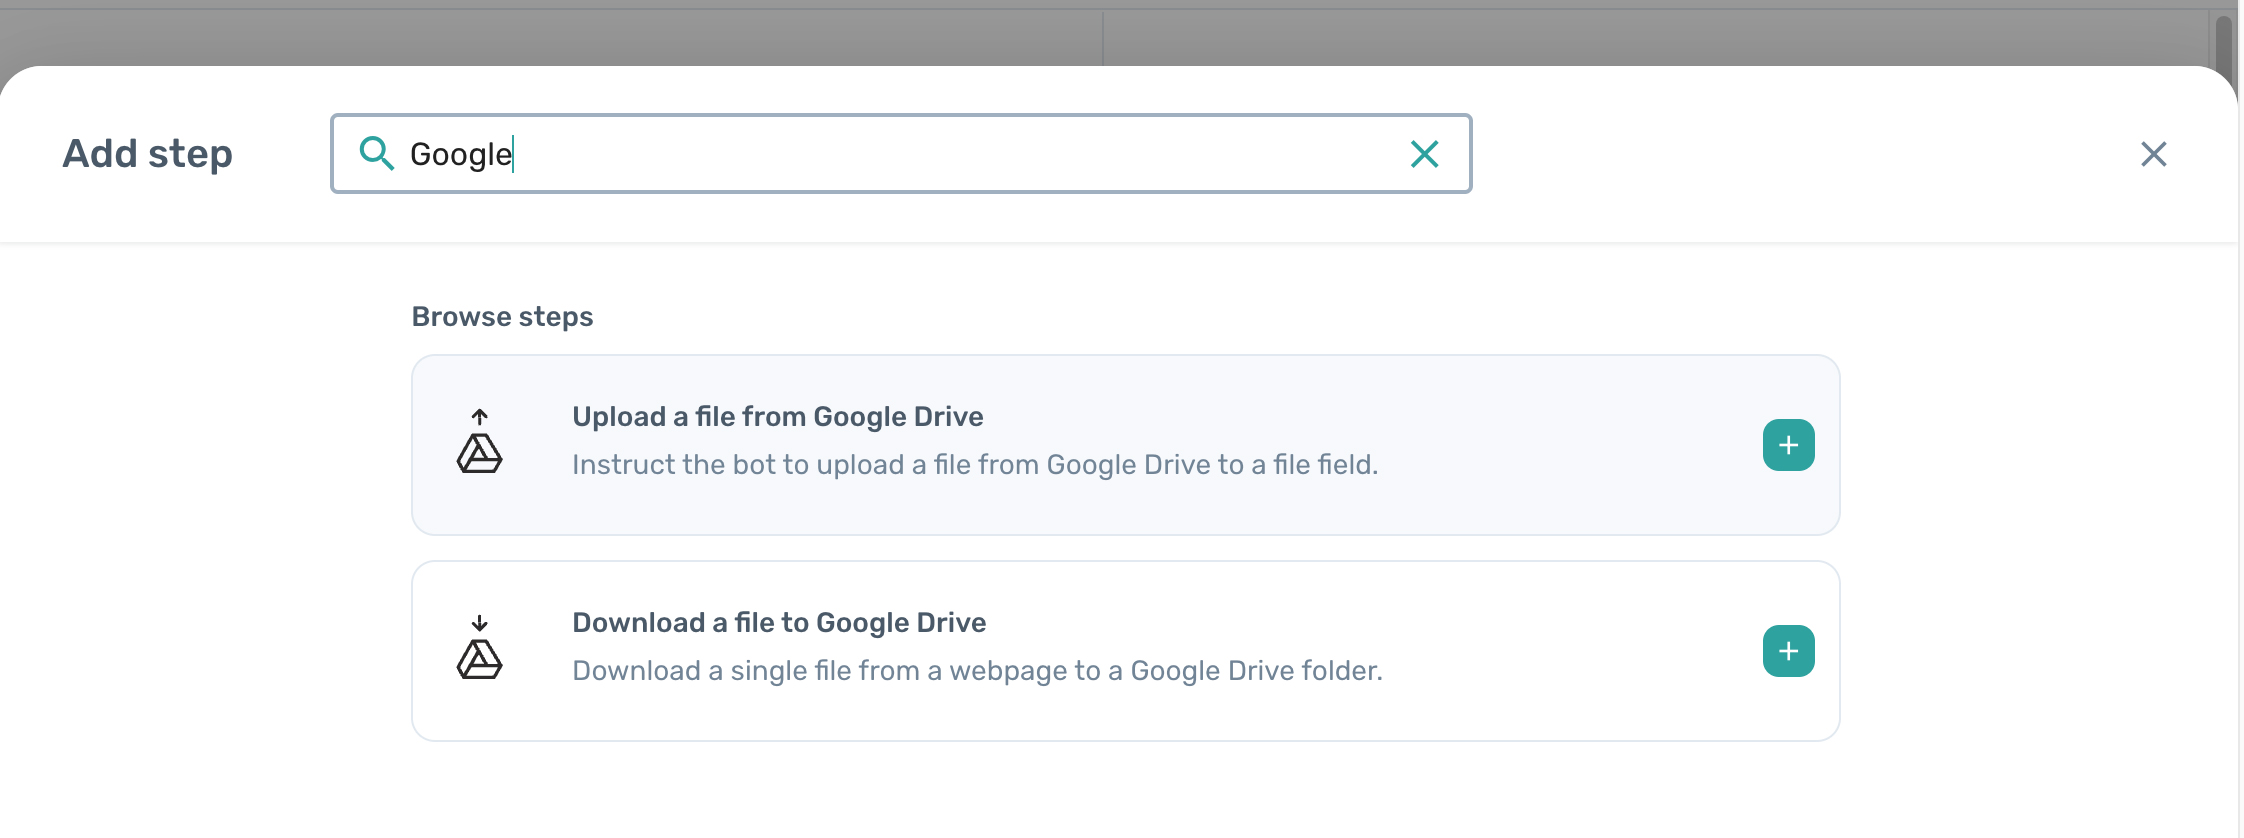
Task: Click the Google Drive download arrow icon
Action: [x=480, y=649]
